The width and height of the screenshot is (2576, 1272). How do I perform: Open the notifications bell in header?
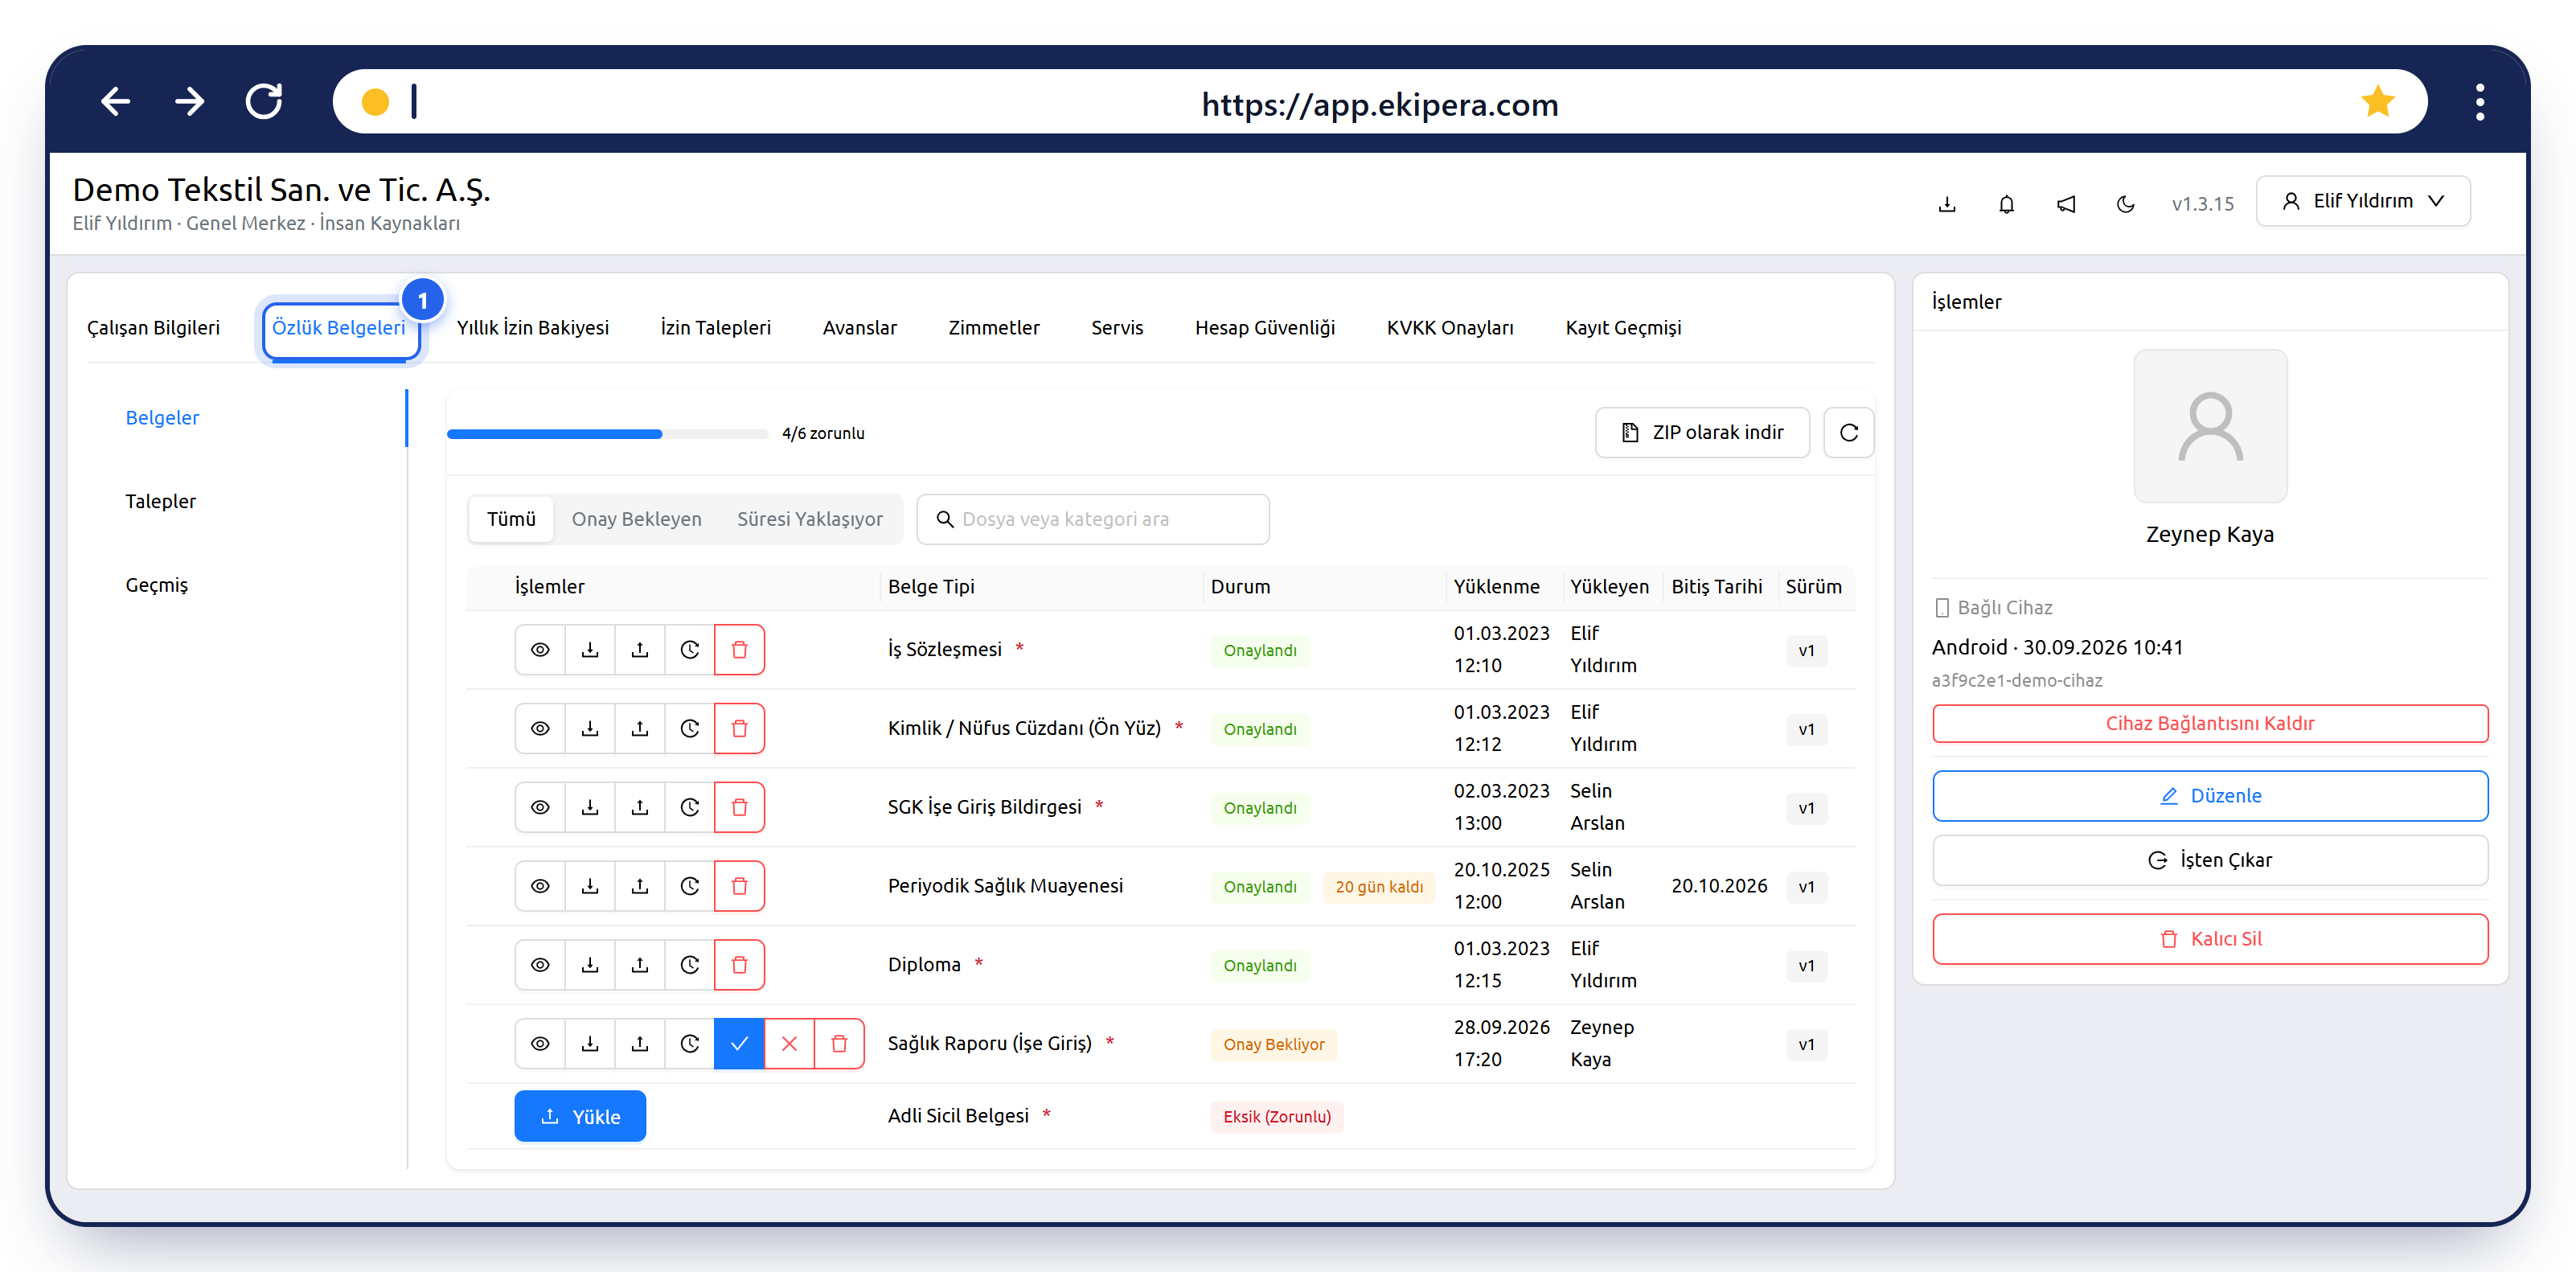click(x=2006, y=204)
